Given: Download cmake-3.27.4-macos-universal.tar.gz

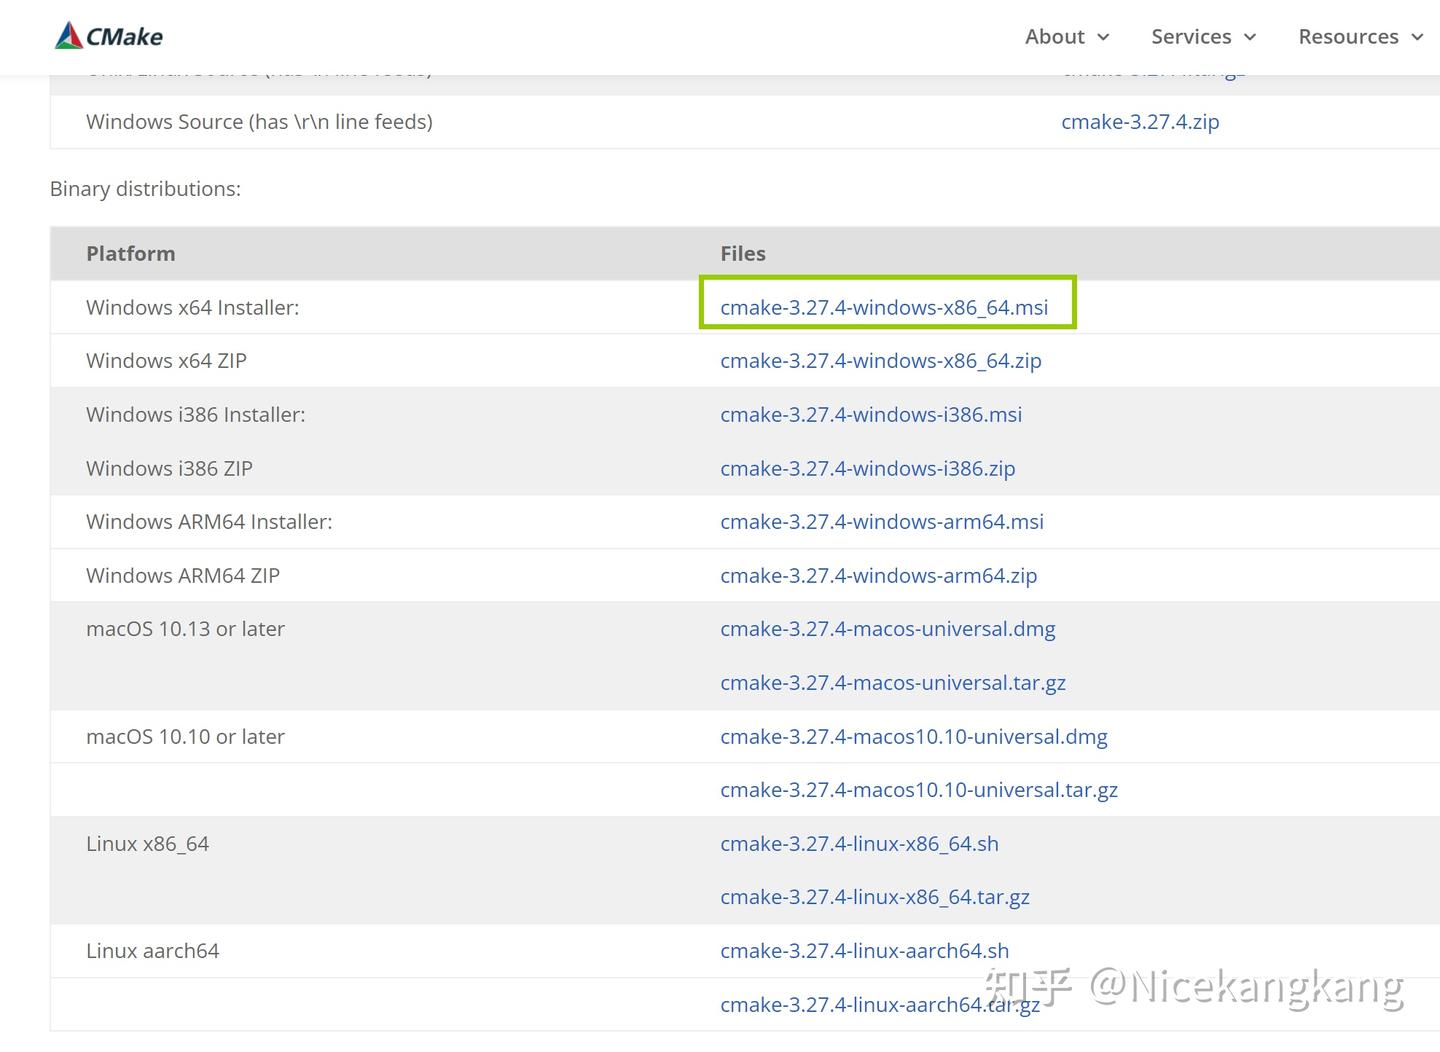Looking at the screenshot, I should coord(893,682).
